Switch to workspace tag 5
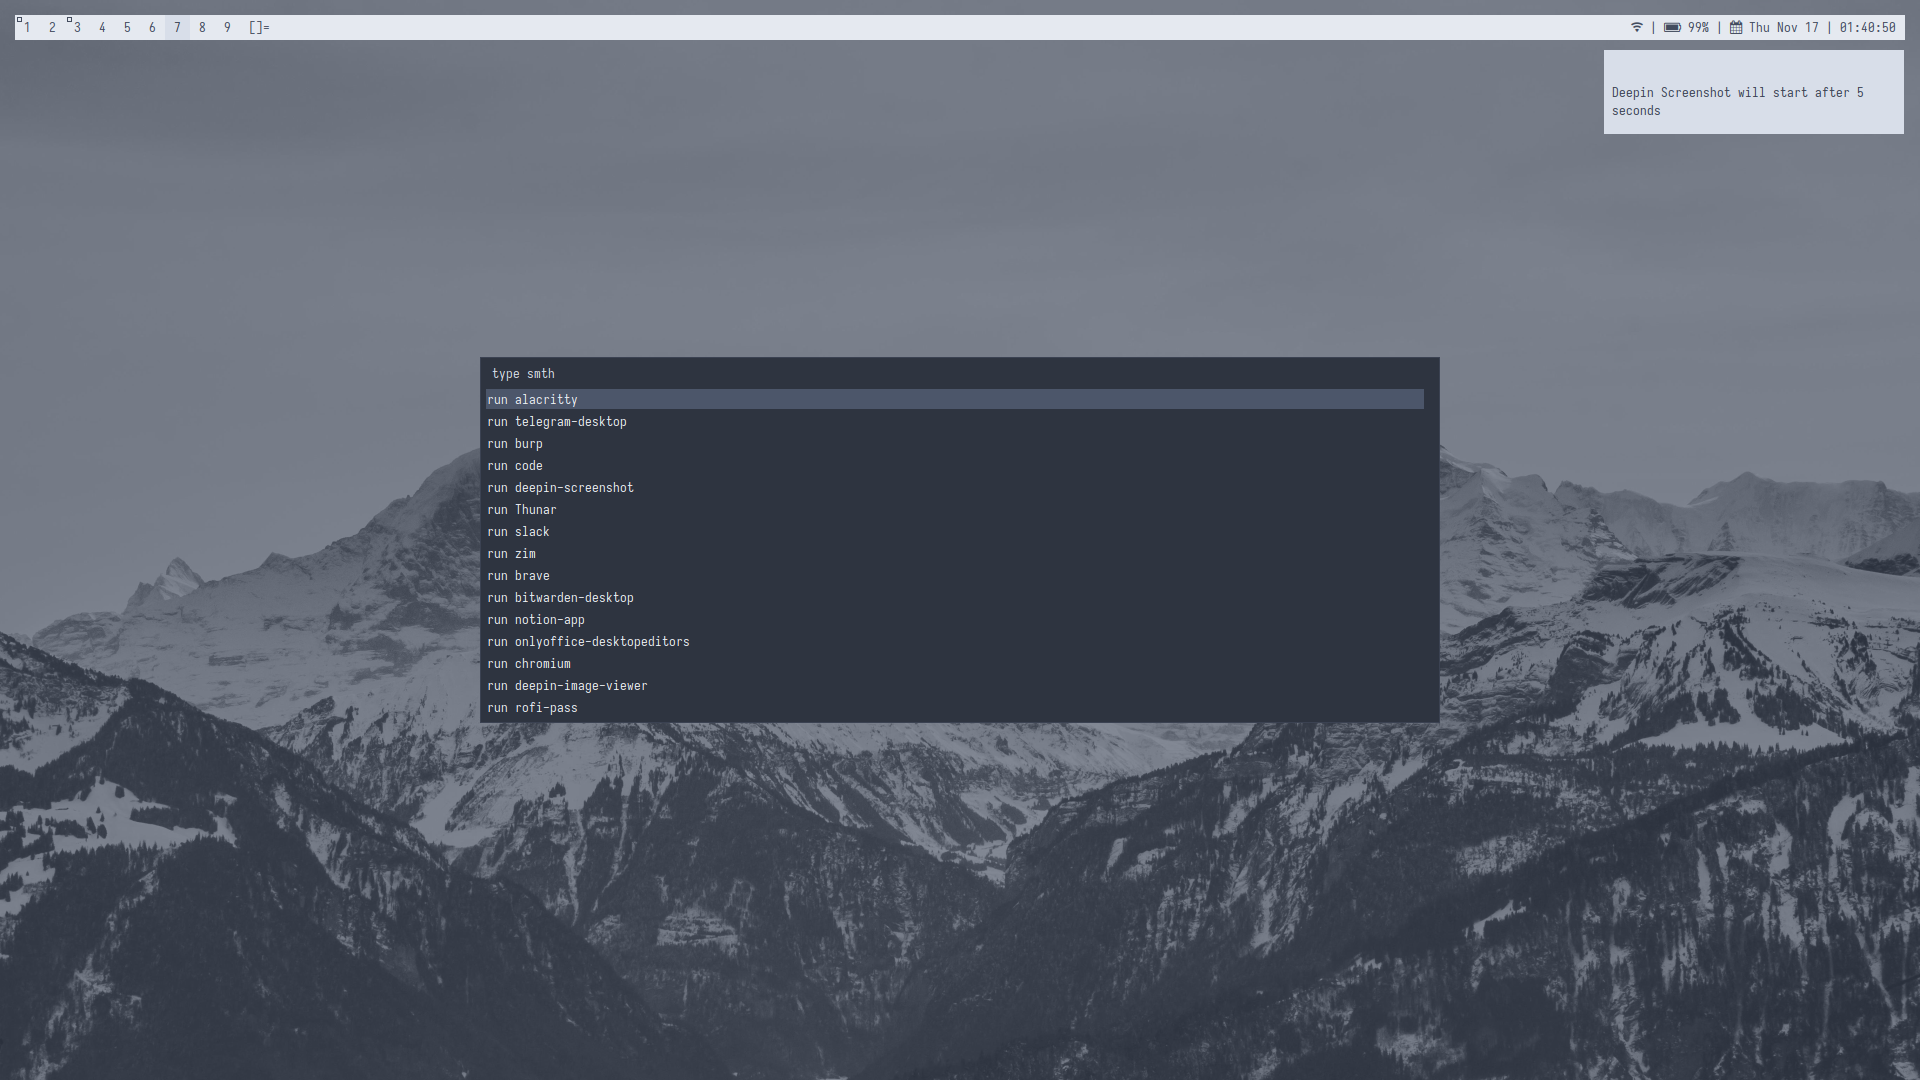 coord(127,27)
